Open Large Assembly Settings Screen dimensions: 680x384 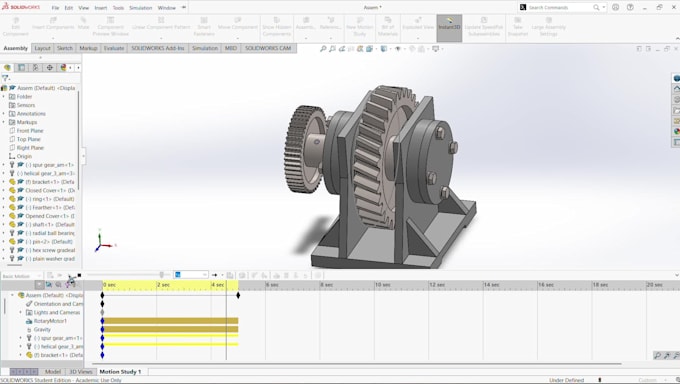point(549,26)
